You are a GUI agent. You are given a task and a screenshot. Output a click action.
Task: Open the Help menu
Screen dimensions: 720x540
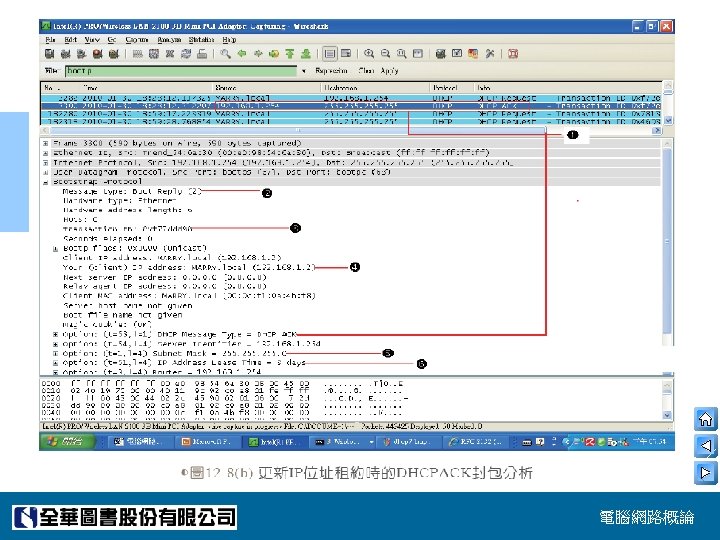click(229, 40)
